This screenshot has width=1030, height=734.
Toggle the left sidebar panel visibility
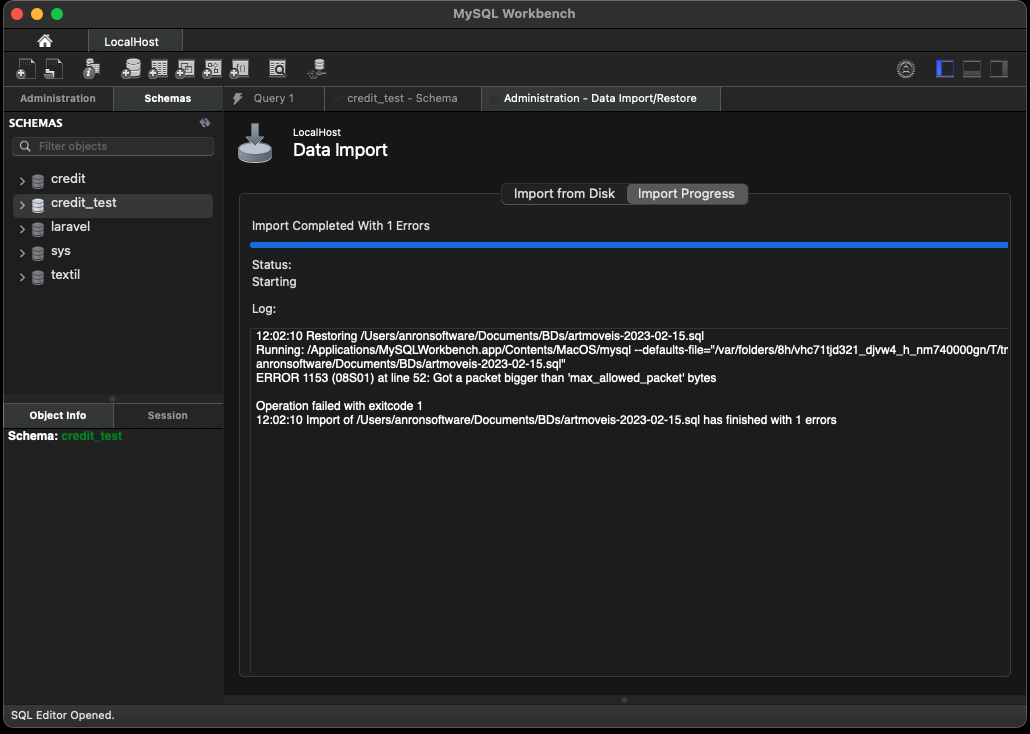[945, 69]
